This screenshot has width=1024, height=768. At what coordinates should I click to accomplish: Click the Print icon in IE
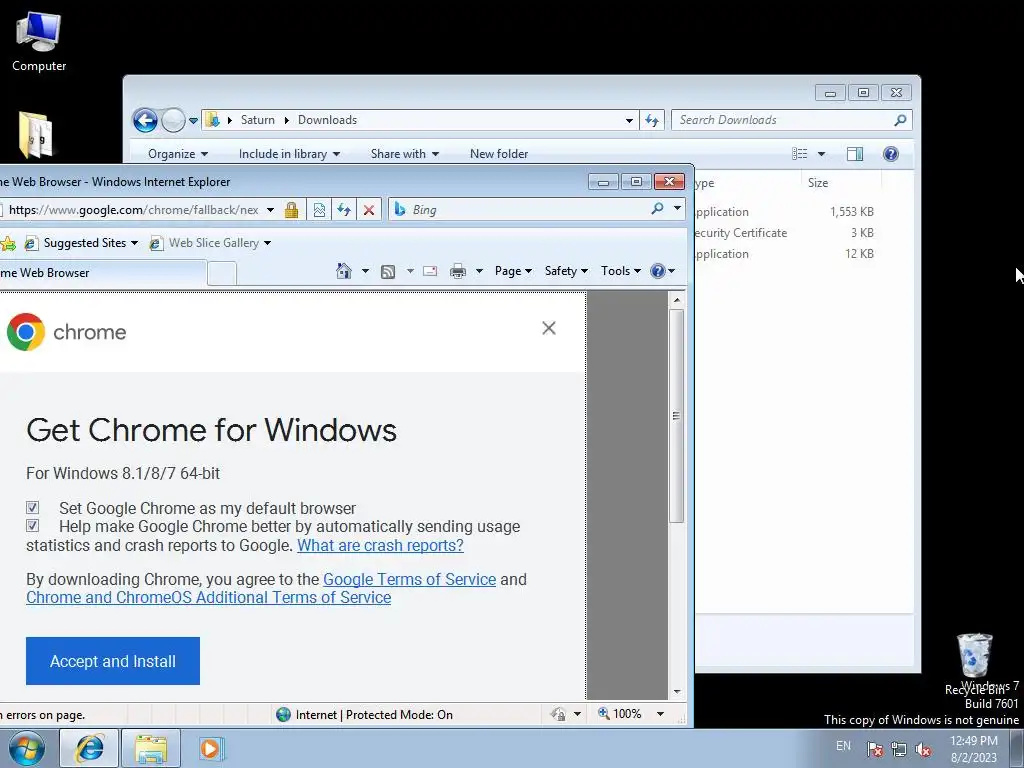point(458,272)
